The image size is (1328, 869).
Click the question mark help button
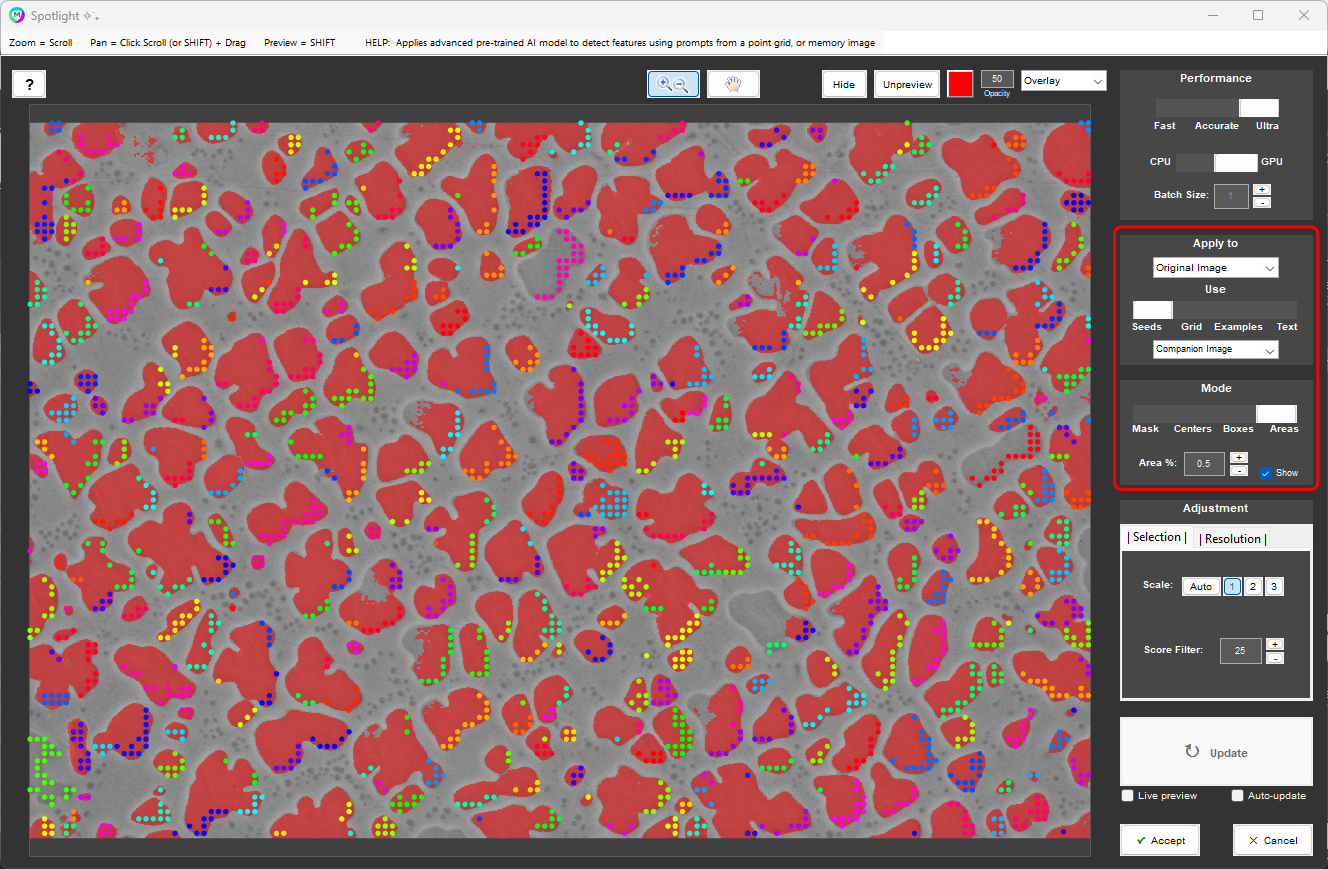point(29,84)
